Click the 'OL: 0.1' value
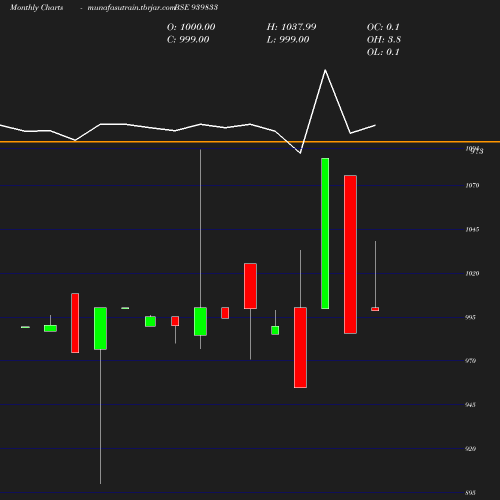The image size is (500, 500). [x=383, y=52]
